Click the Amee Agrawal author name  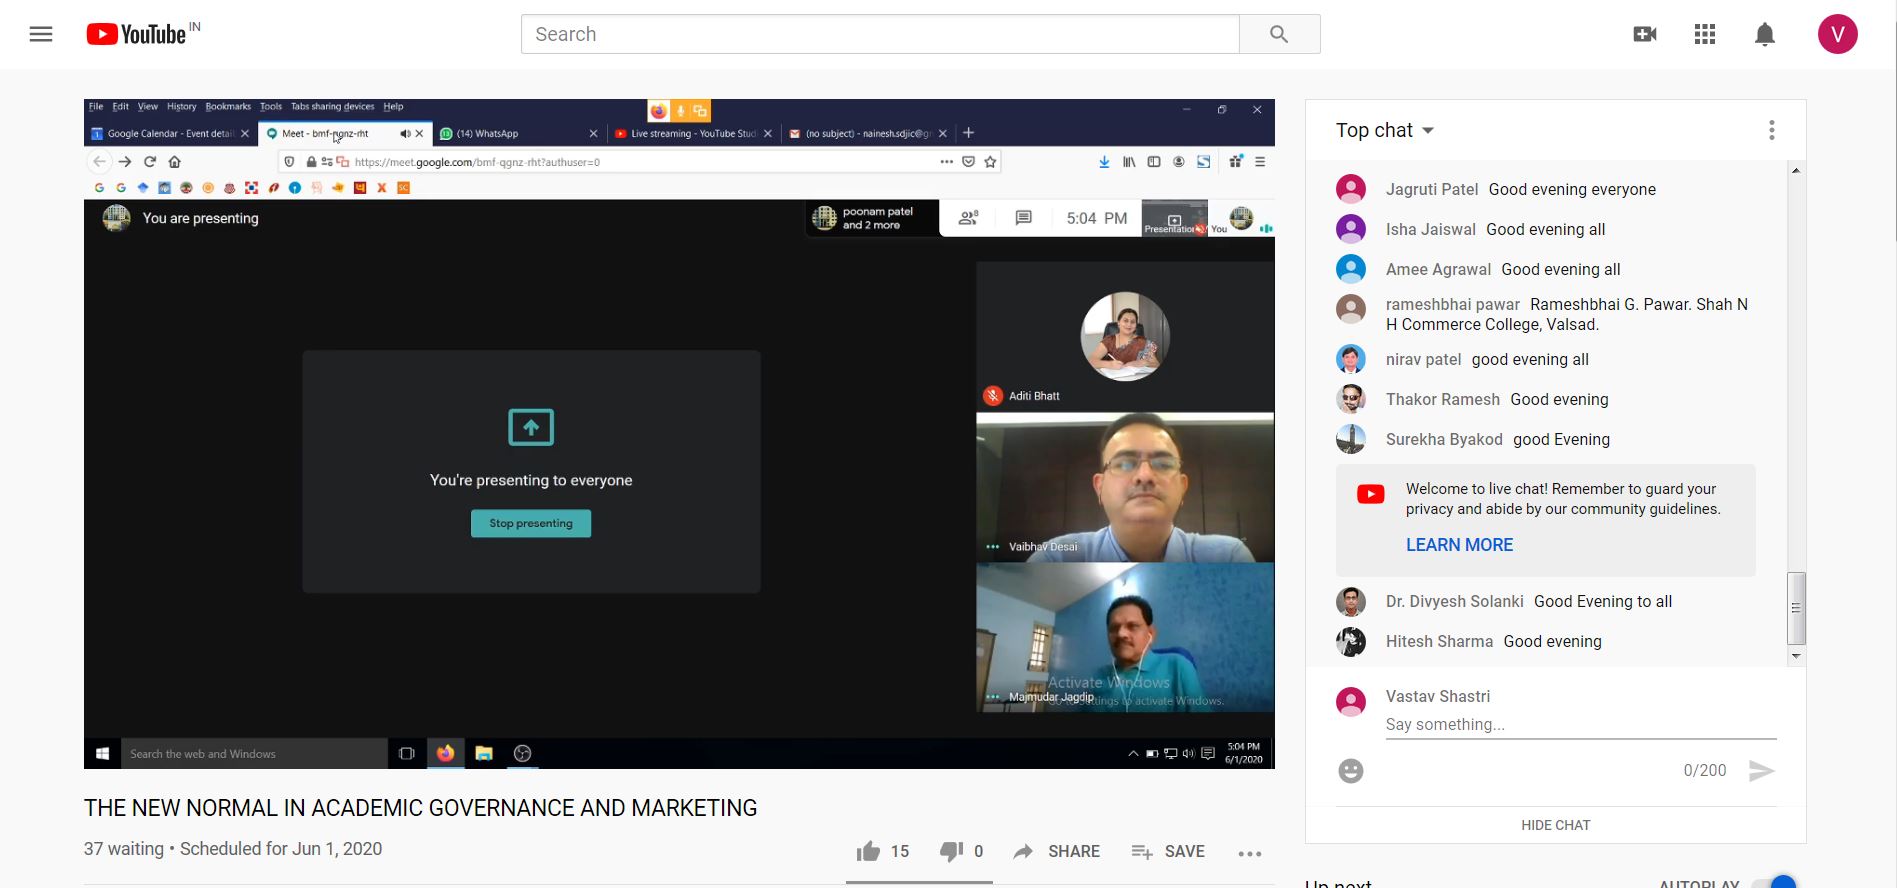coord(1438,269)
